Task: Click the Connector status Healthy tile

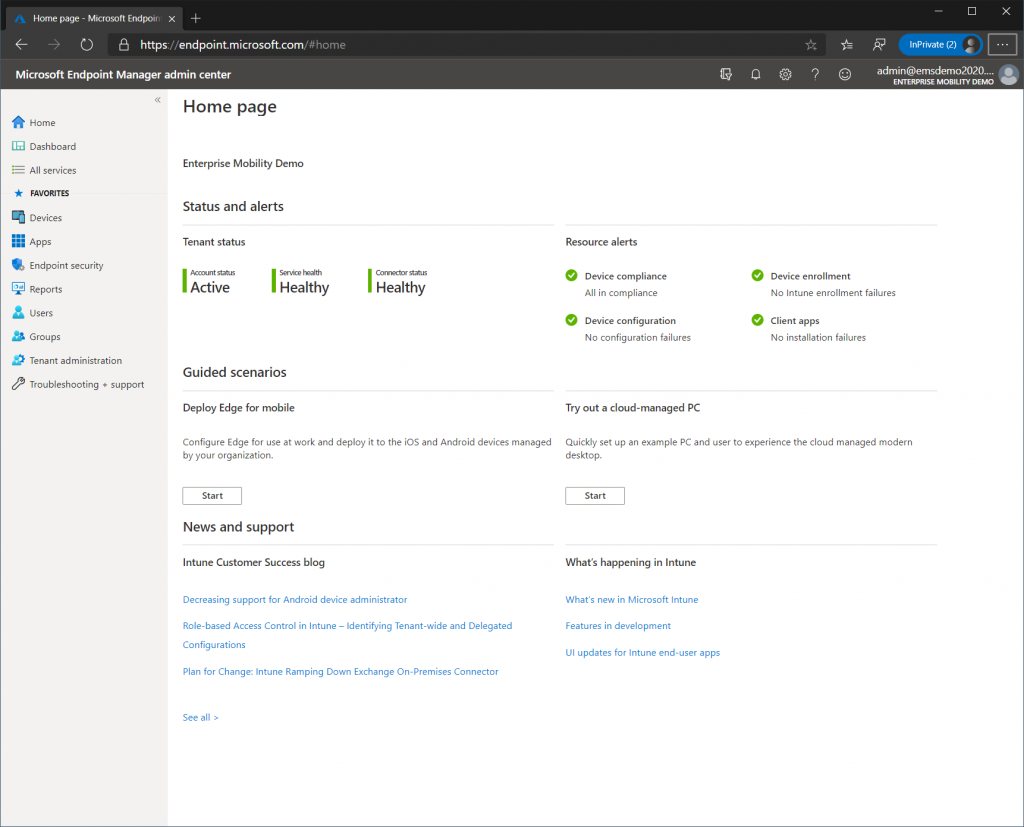Action: [x=398, y=282]
